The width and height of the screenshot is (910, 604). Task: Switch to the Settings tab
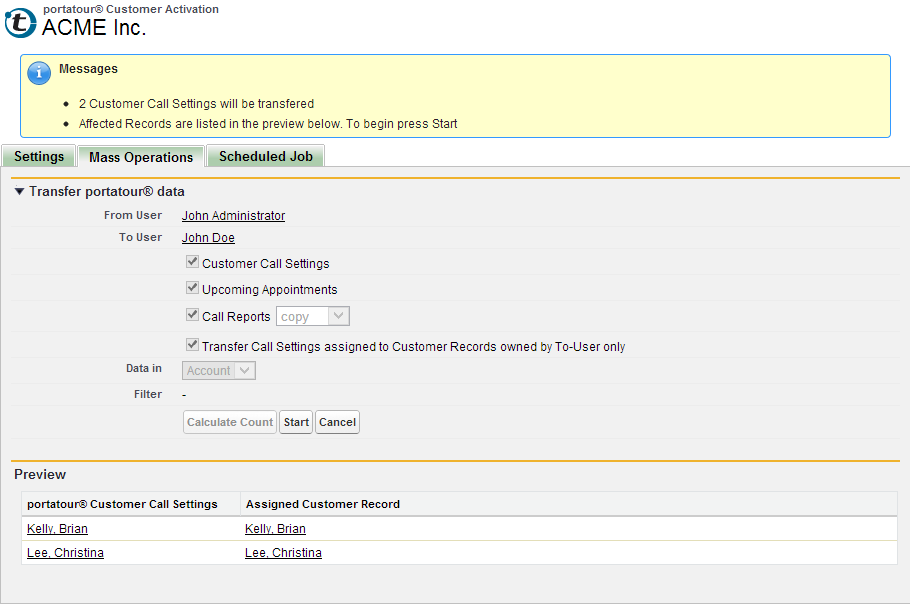[39, 157]
